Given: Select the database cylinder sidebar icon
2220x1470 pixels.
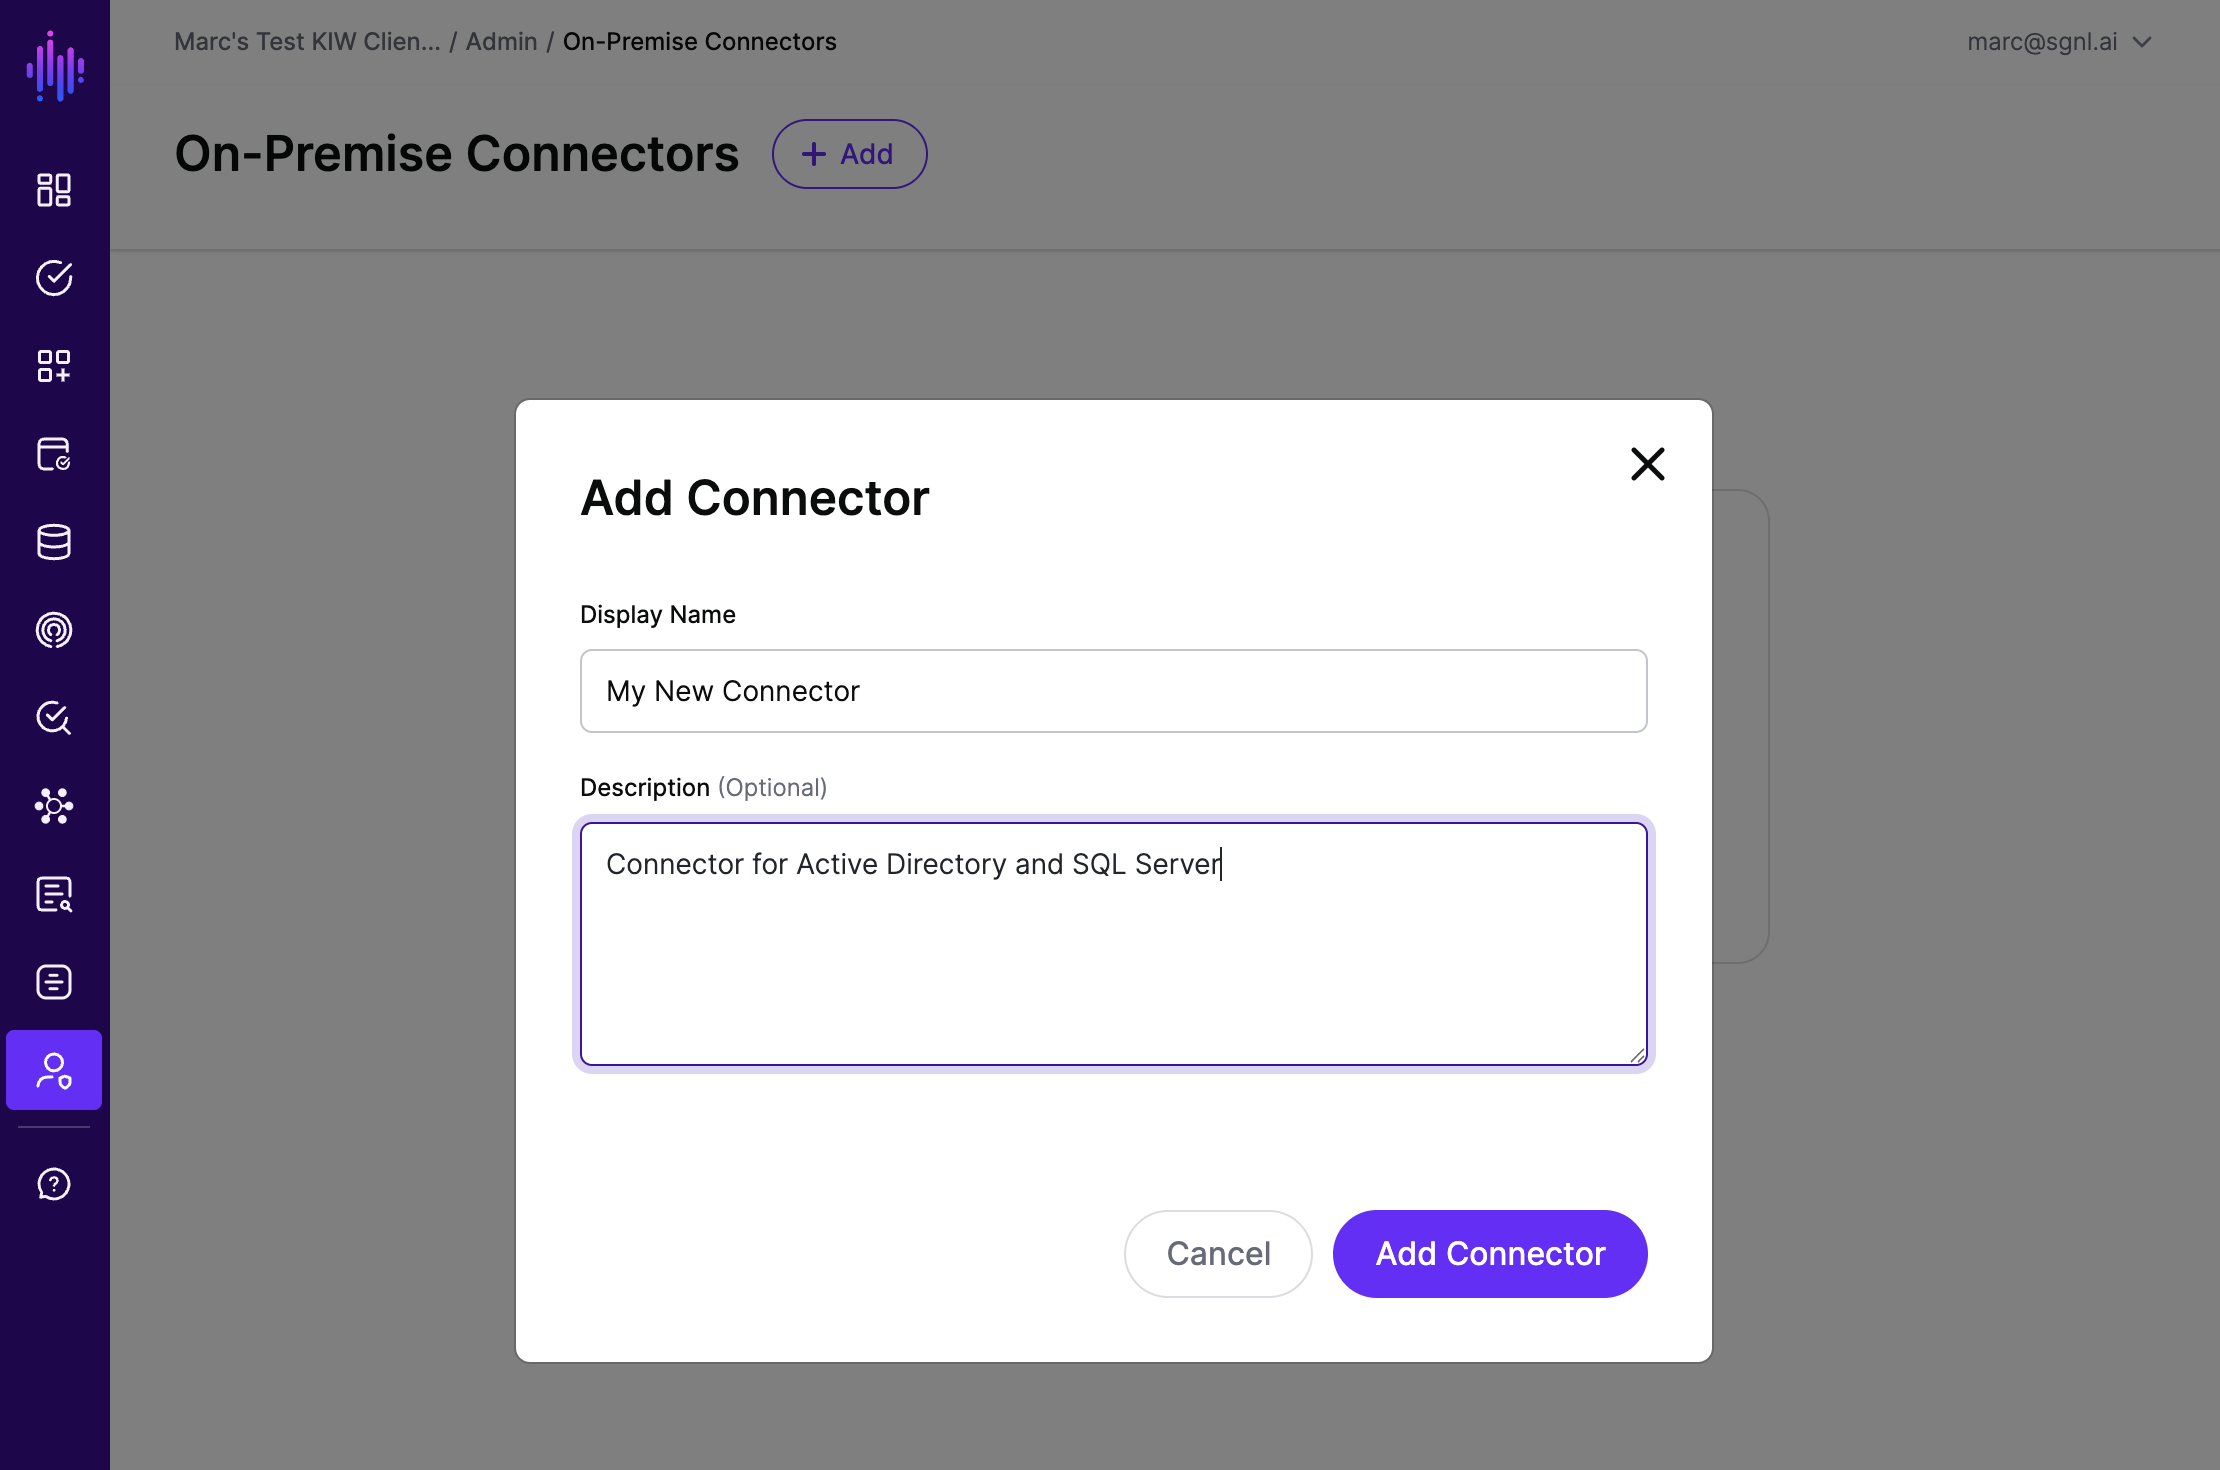Looking at the screenshot, I should tap(54, 542).
